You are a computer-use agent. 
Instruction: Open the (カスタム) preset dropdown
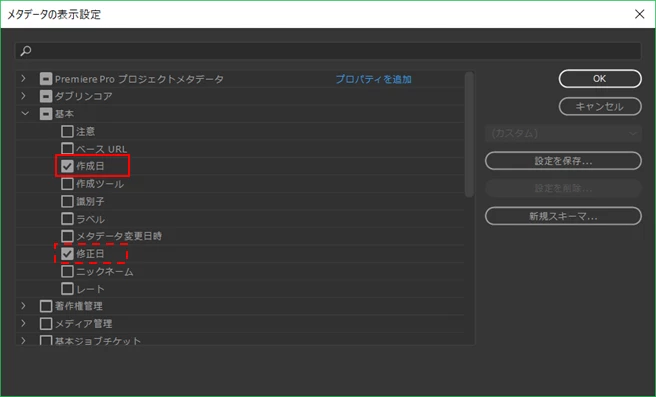[x=563, y=133]
